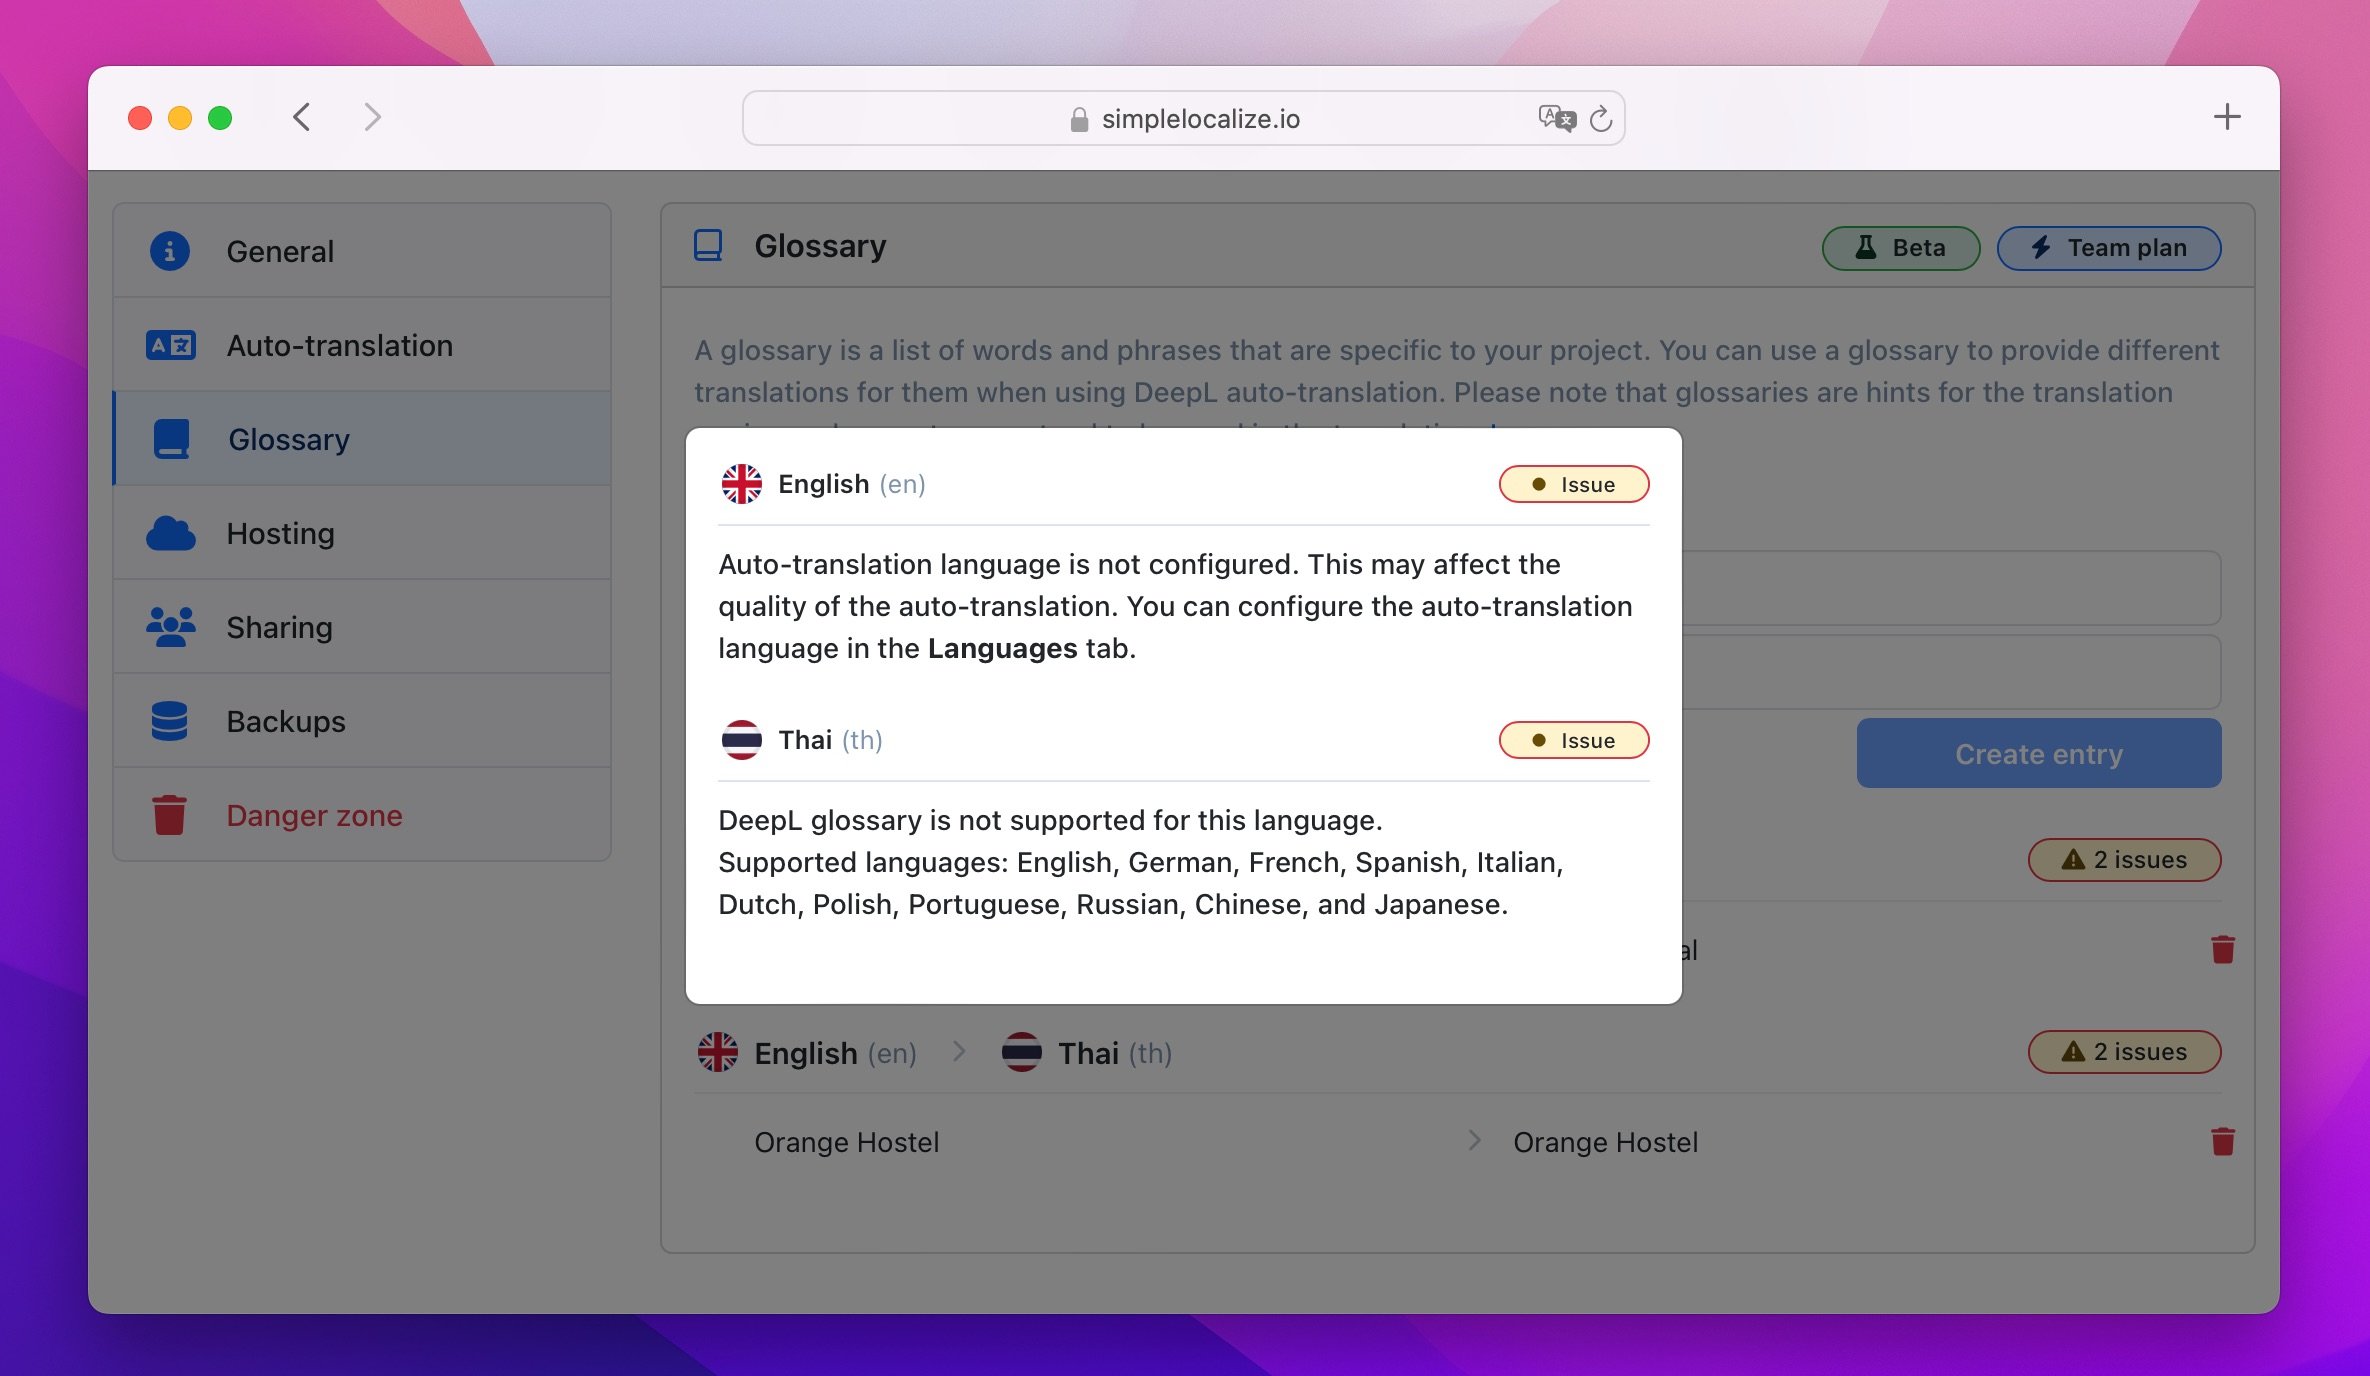Click the browser translate page icon
This screenshot has height=1376, width=2370.
coord(1556,118)
